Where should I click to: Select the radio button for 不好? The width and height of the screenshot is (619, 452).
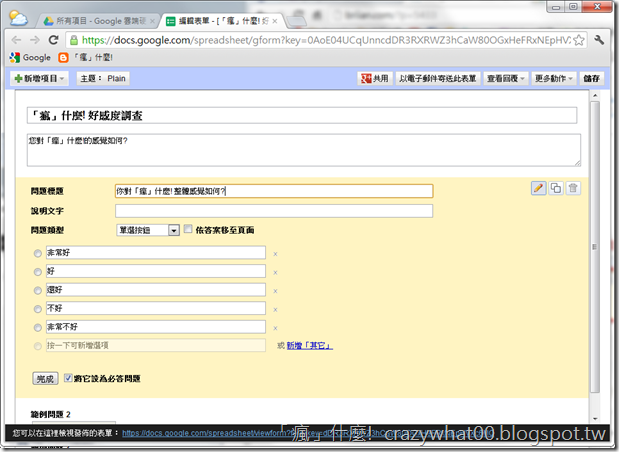tap(38, 309)
